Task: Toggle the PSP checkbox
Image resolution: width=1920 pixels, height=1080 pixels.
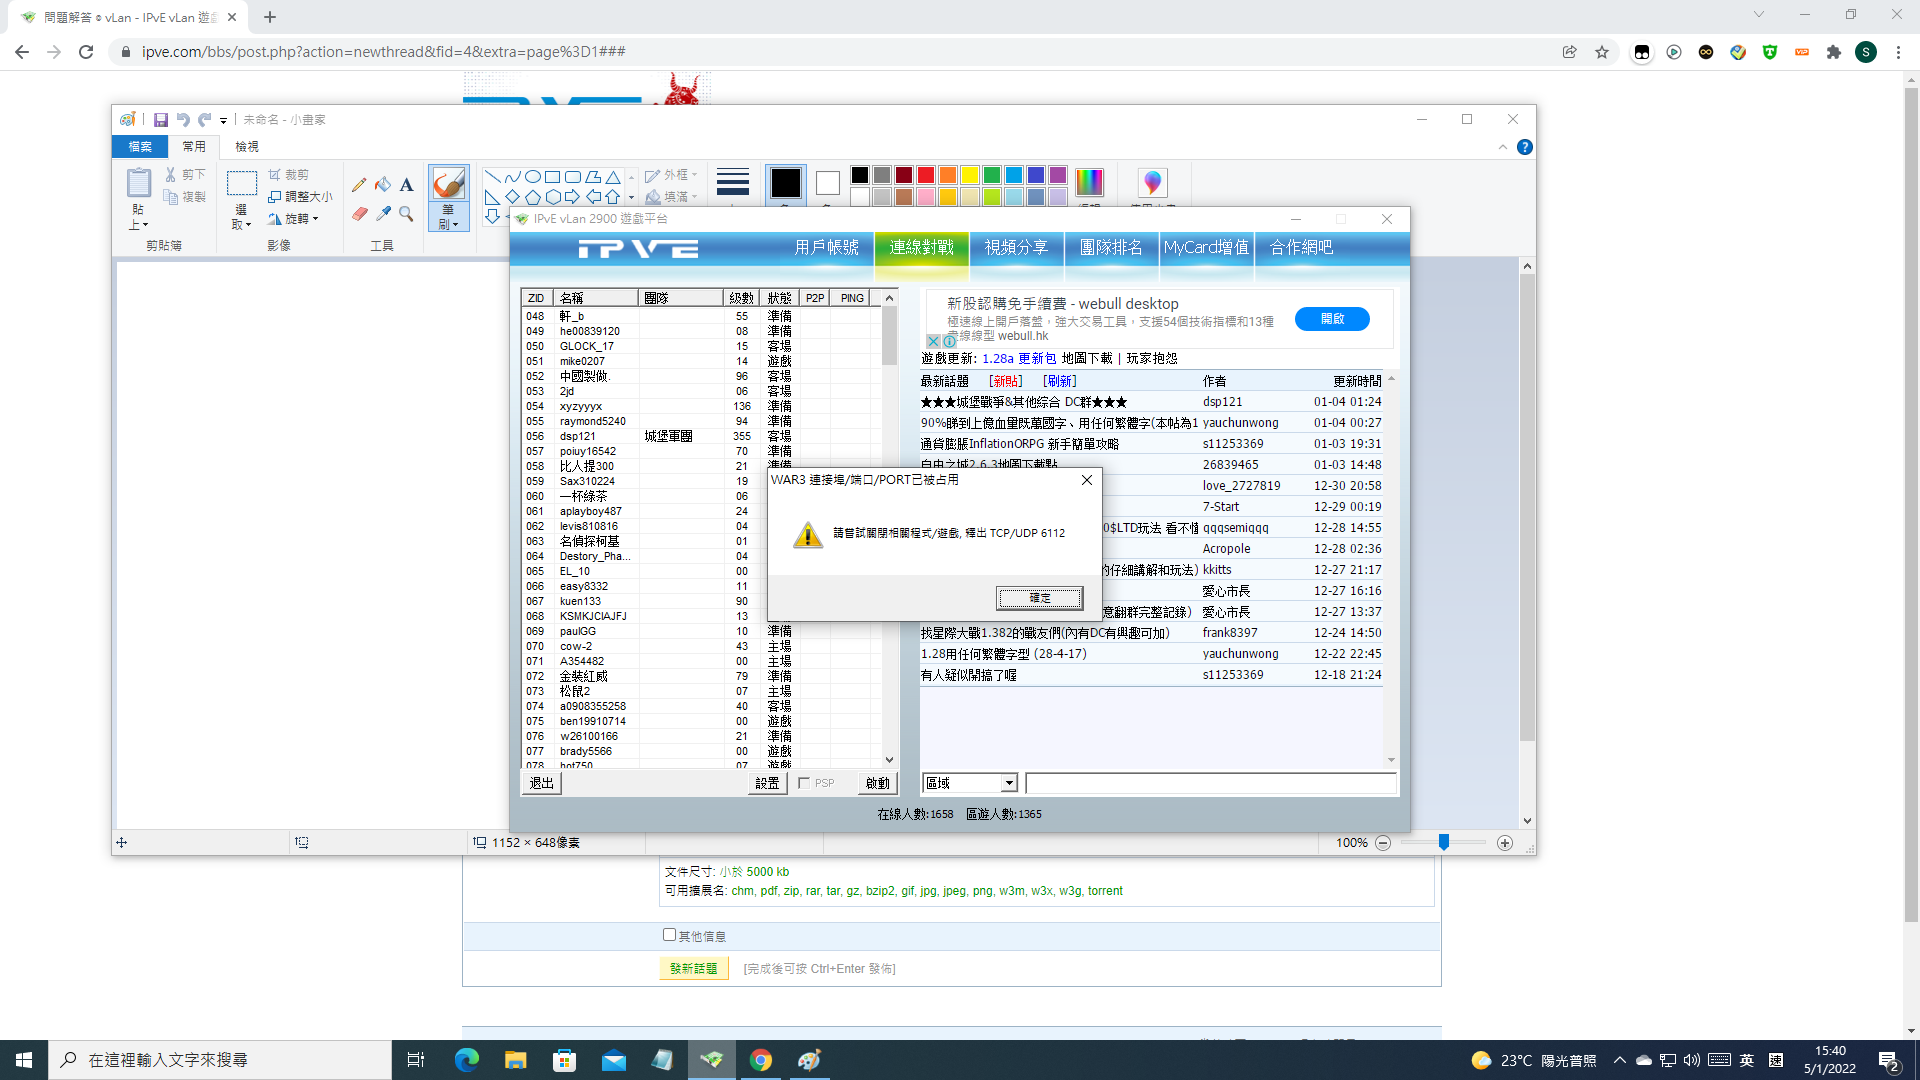Action: click(x=804, y=783)
